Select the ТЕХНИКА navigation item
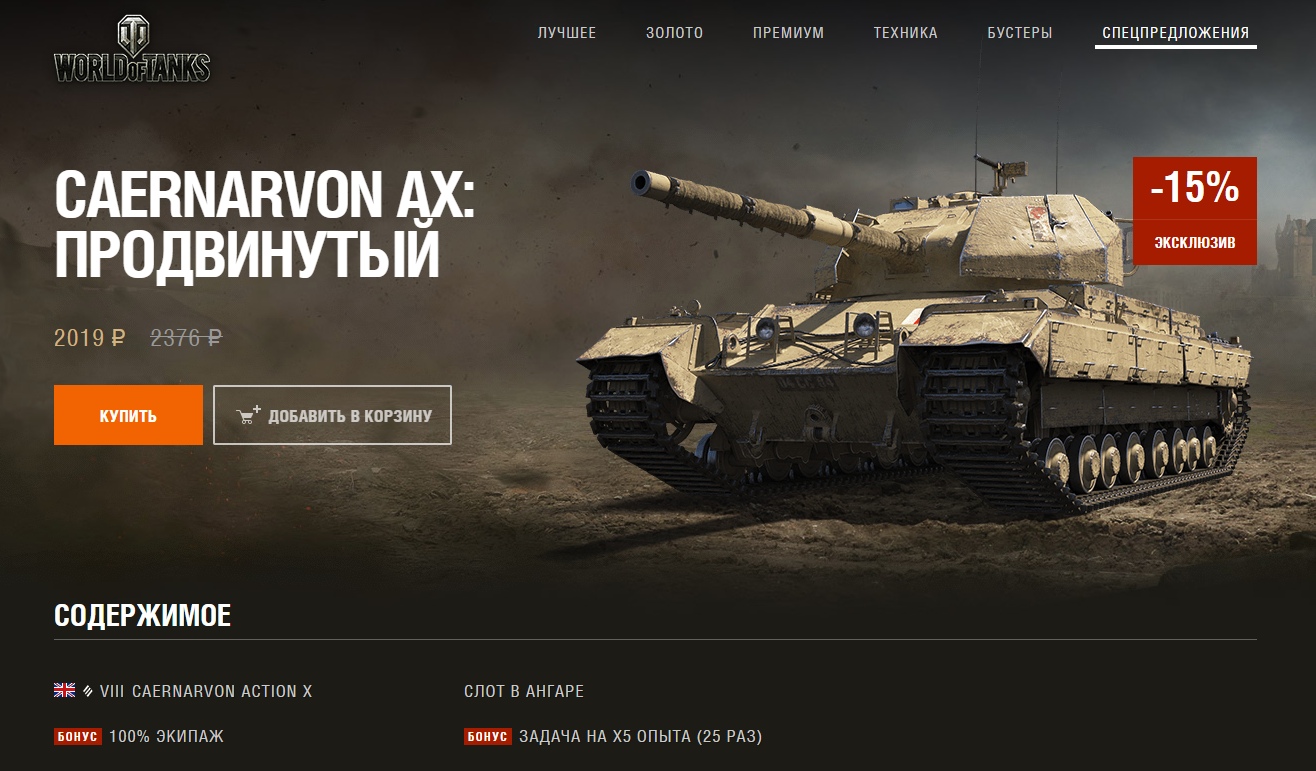Viewport: 1316px width, 771px height. pos(905,33)
